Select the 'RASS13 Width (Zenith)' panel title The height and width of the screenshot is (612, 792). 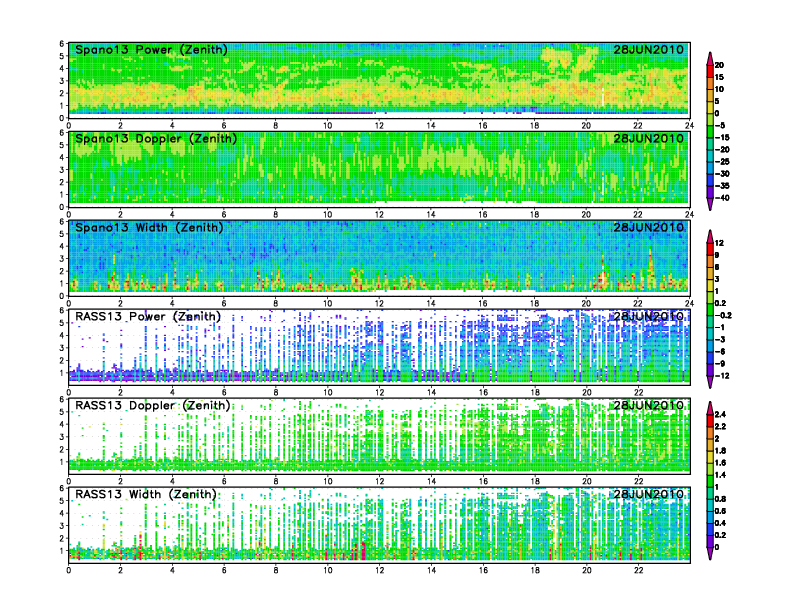point(147,494)
